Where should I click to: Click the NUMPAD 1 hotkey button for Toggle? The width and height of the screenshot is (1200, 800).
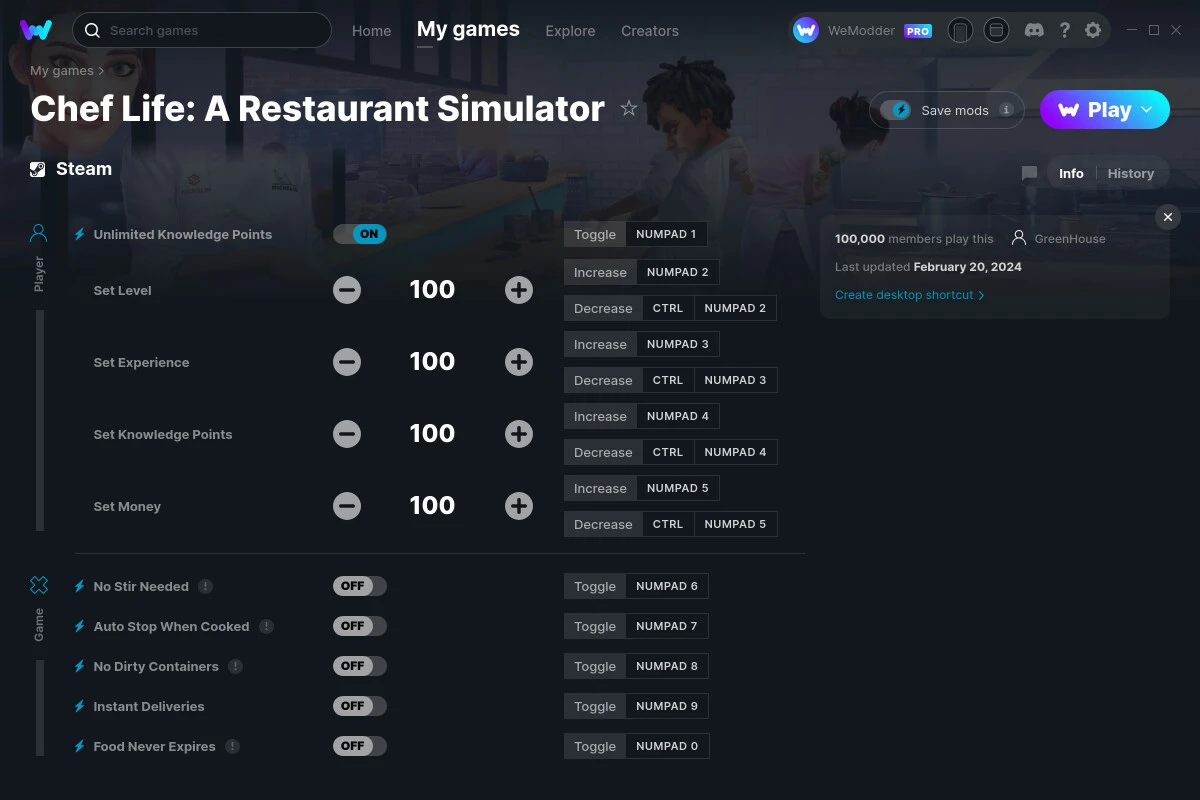click(667, 233)
